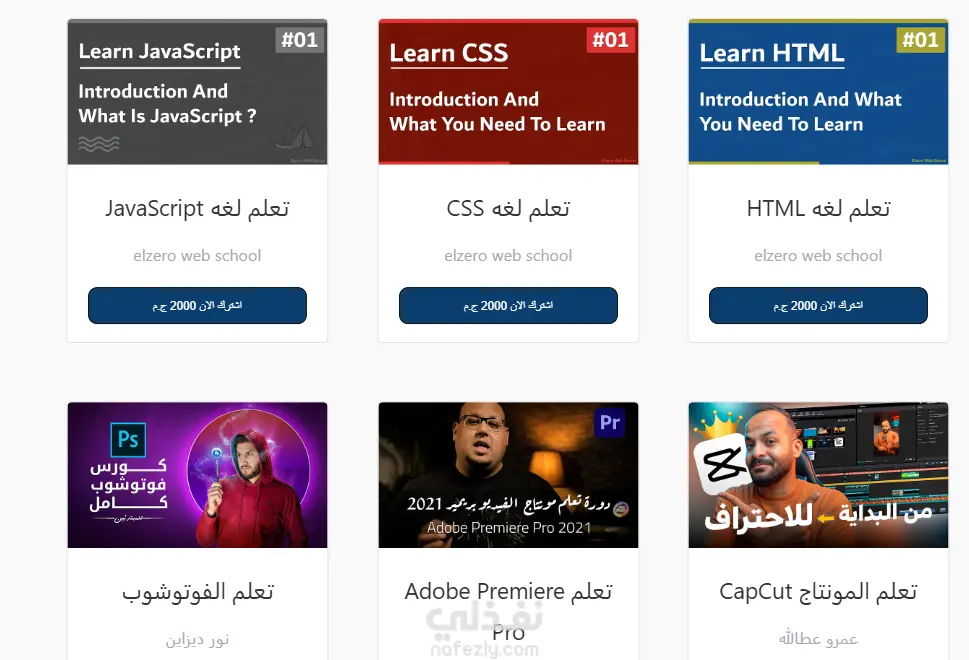Open the Adobe Premiere Pro 2021 thumbnail
The image size is (969, 660).
(x=508, y=475)
